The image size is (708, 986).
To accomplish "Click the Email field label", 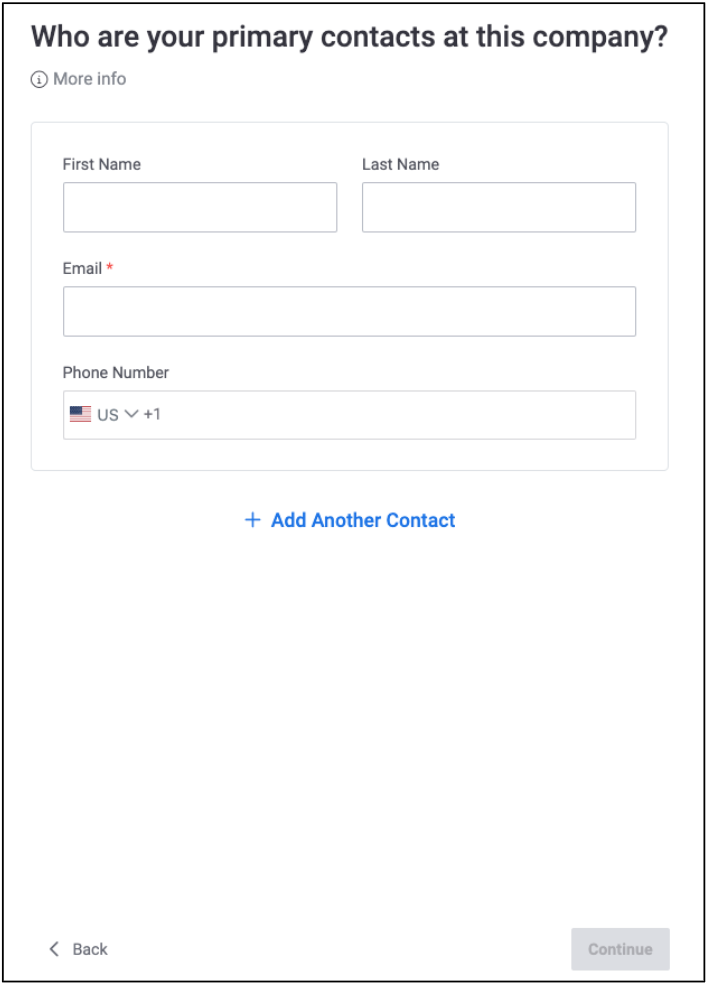I will tap(82, 268).
